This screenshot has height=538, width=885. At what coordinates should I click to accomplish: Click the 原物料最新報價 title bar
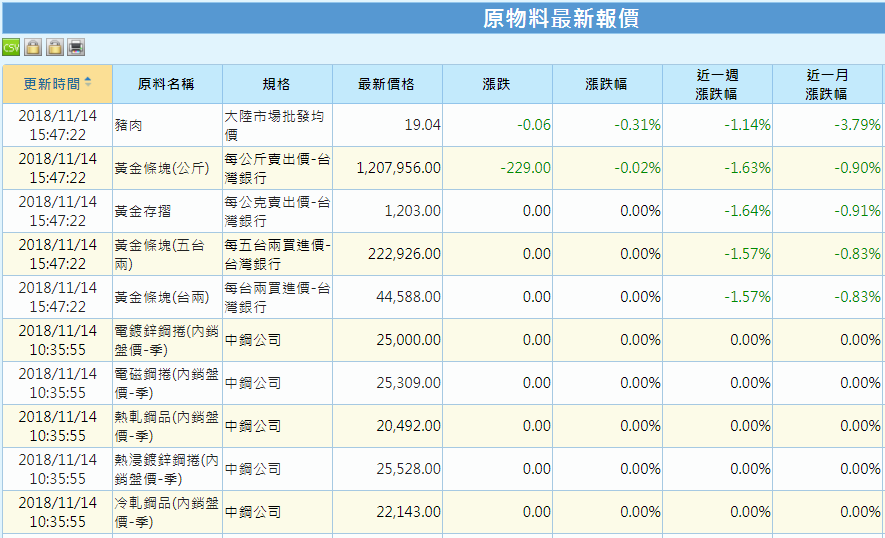(560, 18)
